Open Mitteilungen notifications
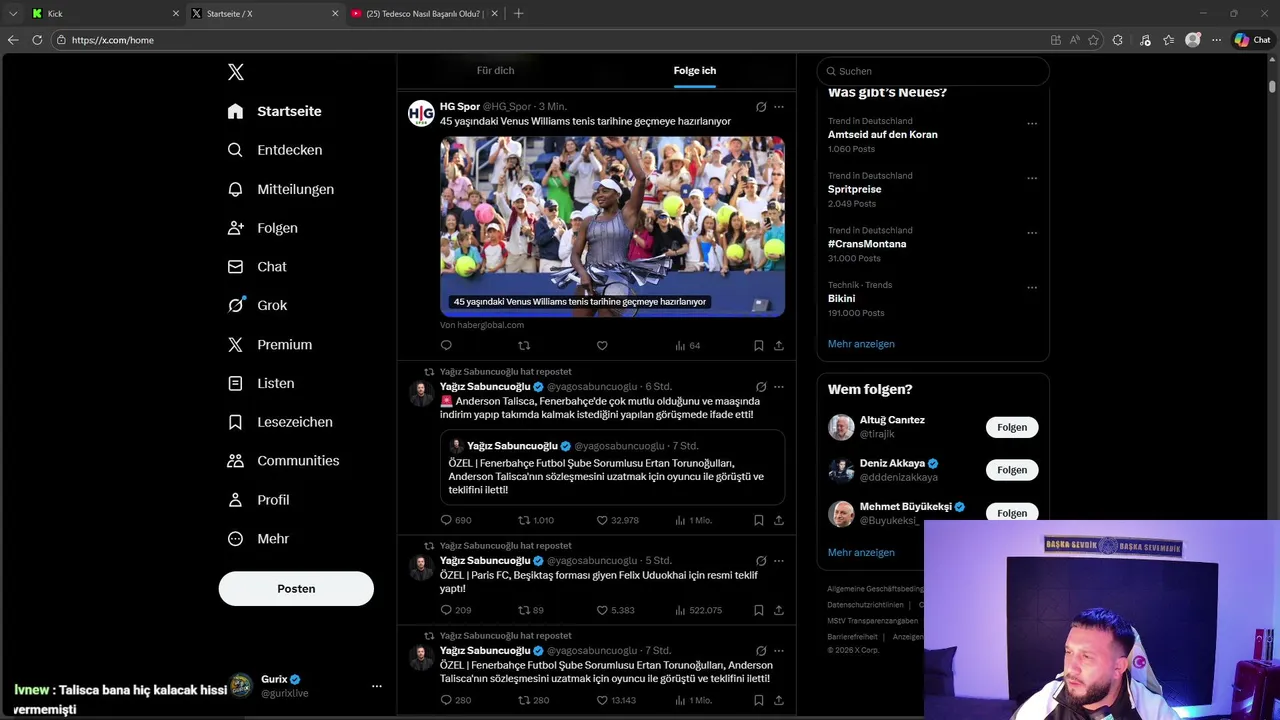1280x720 pixels. tap(281, 189)
